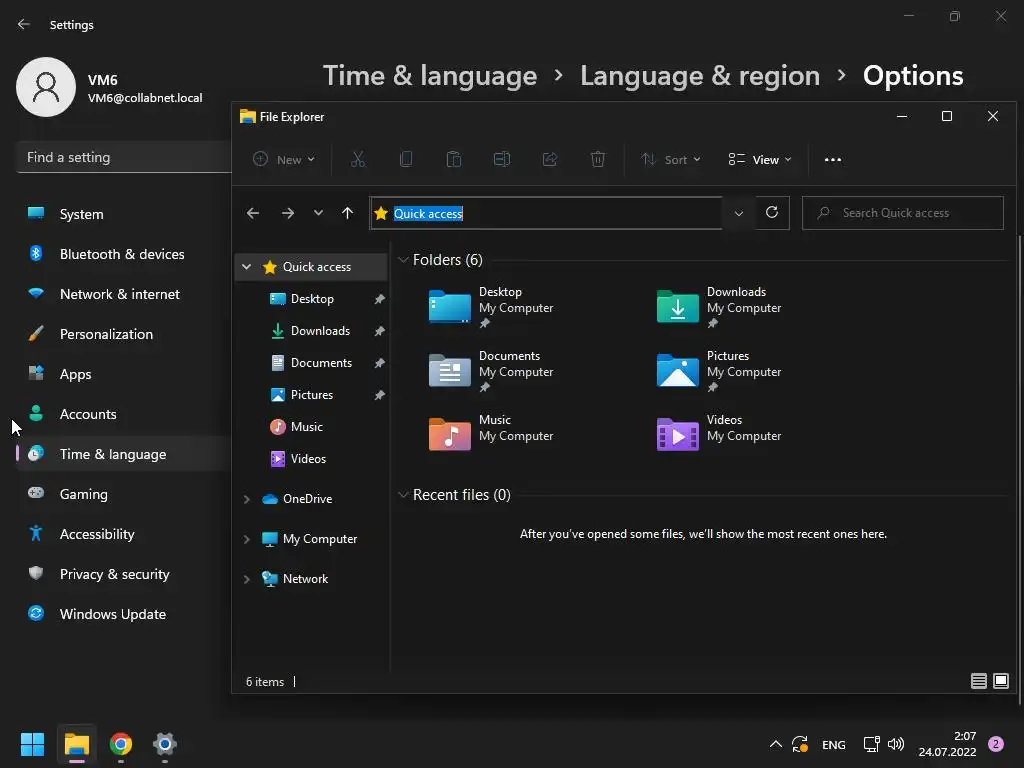Click the Find a setting search box
Image resolution: width=1024 pixels, height=768 pixels.
tap(124, 157)
